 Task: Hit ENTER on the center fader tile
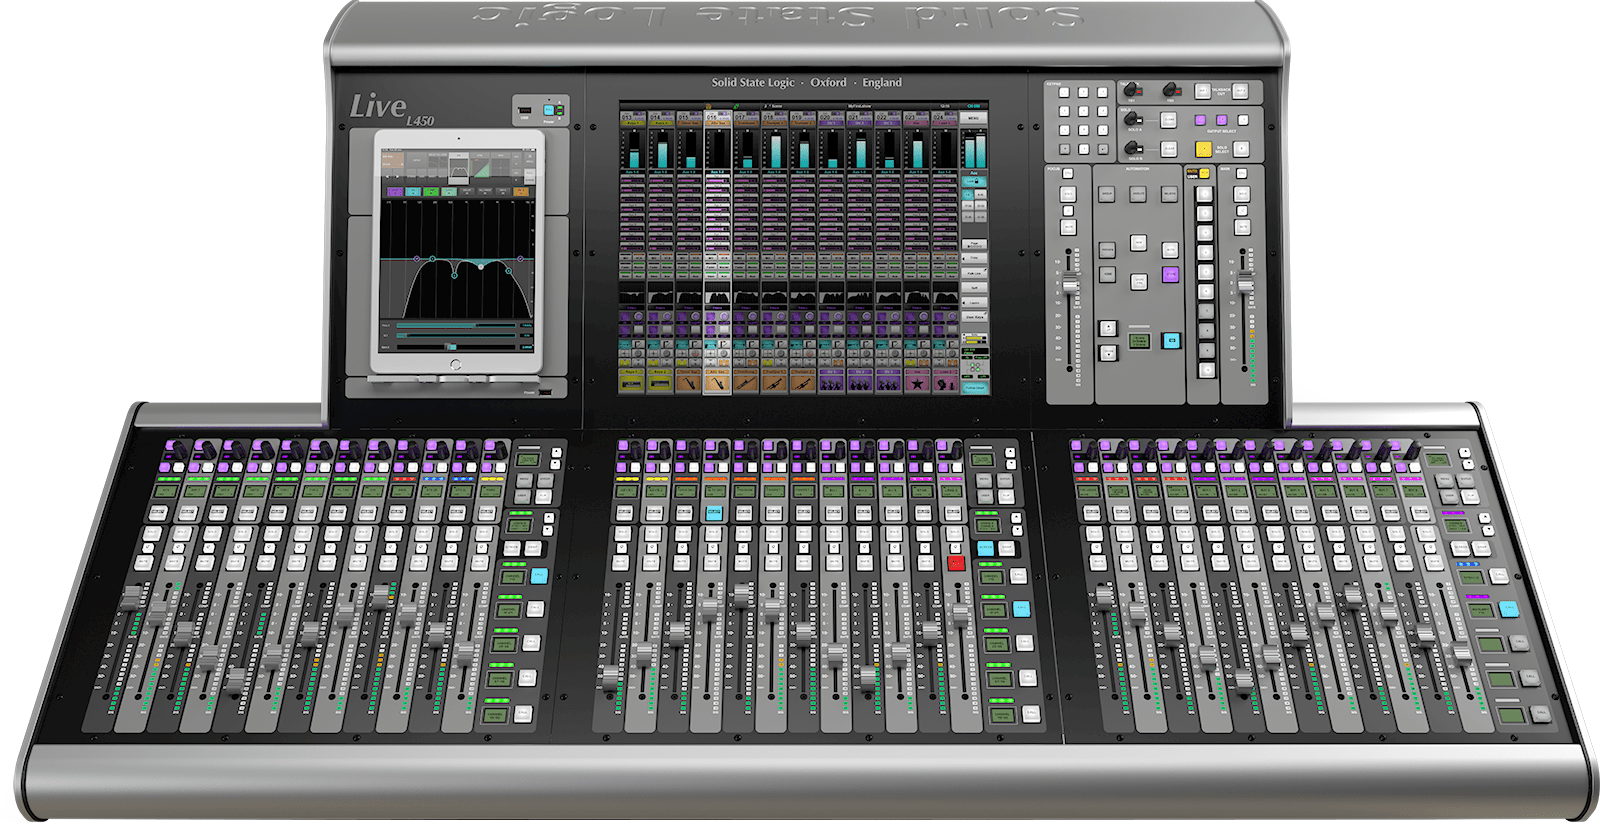[1005, 479]
